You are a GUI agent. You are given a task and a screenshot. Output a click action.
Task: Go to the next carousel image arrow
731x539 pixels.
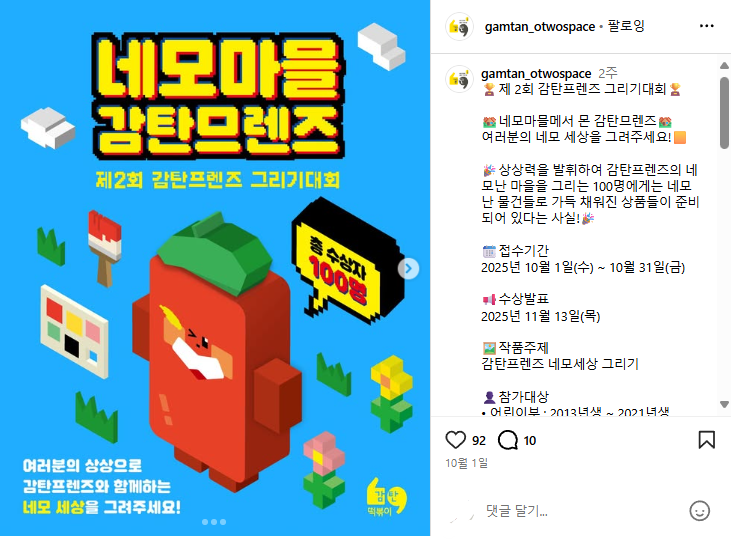tap(408, 269)
